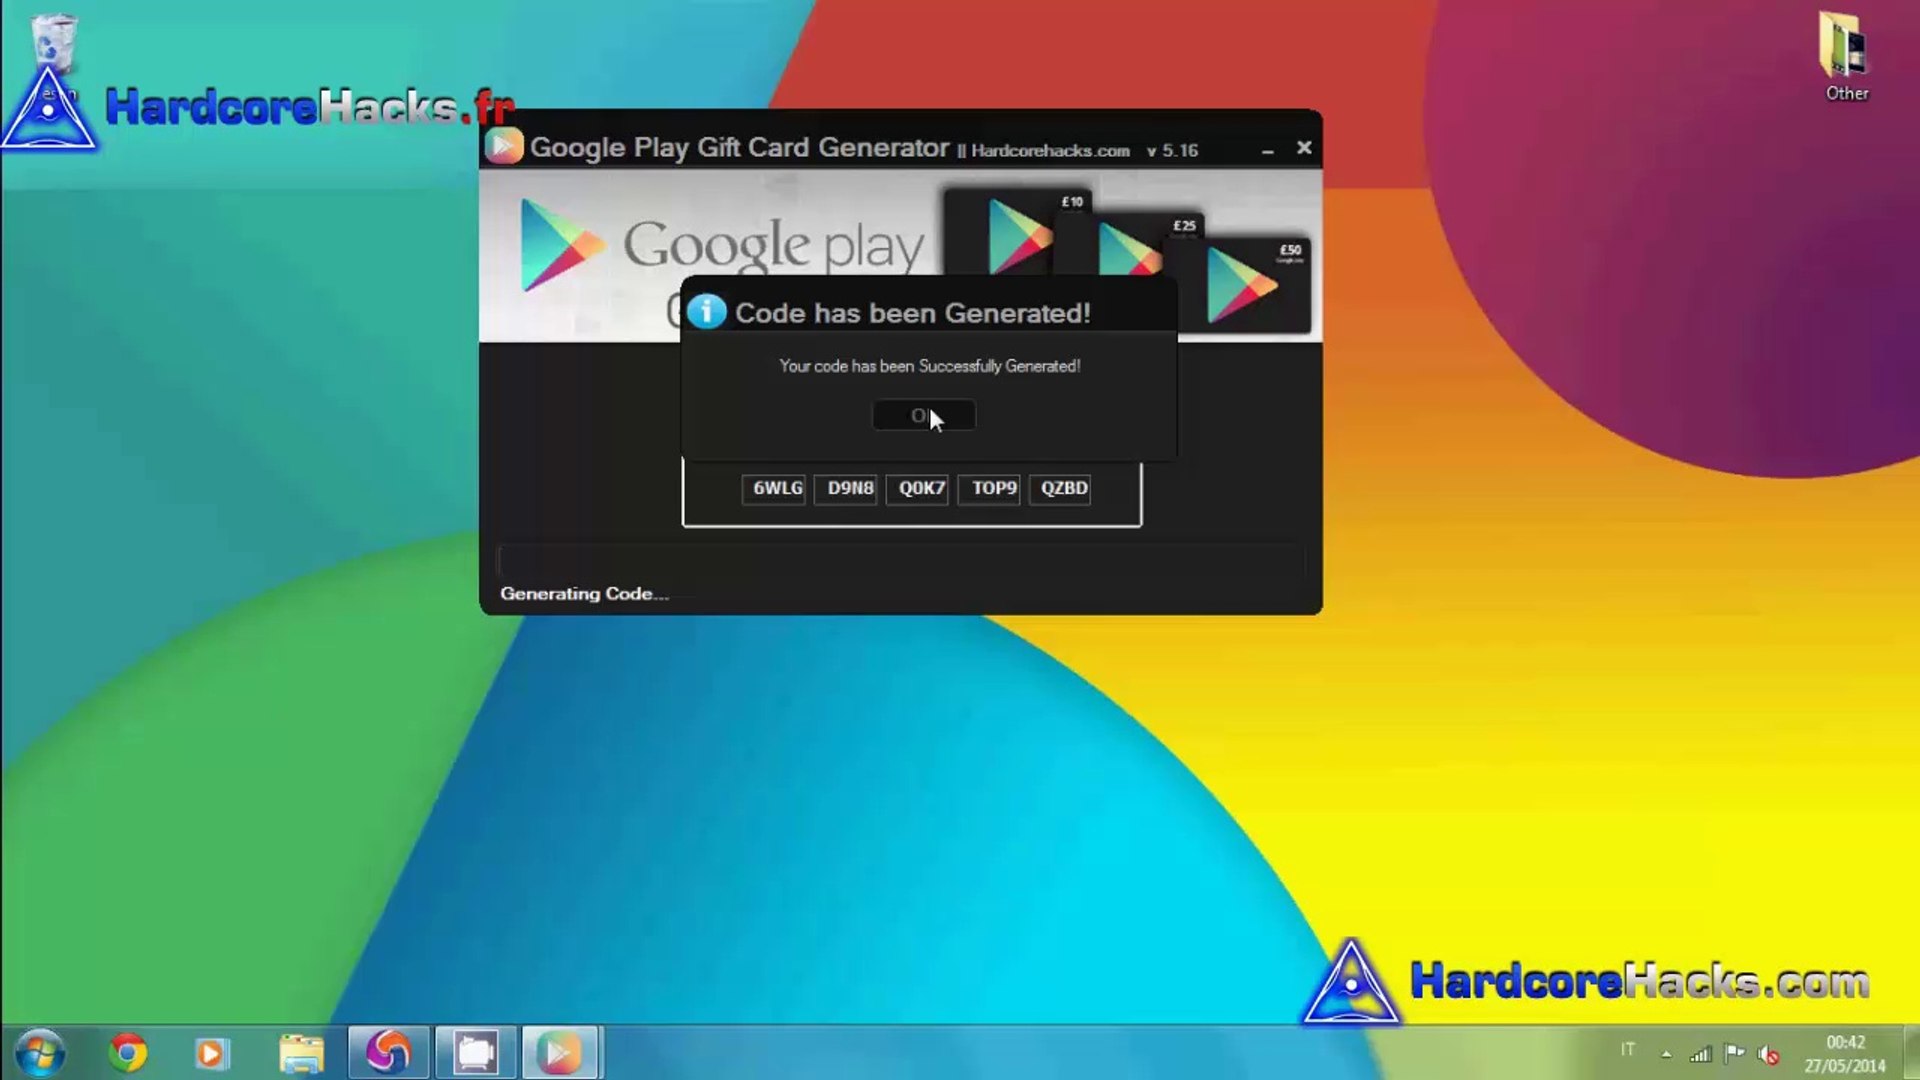Open the Safari browser from the taskbar
The width and height of the screenshot is (1920, 1080).
click(386, 1053)
